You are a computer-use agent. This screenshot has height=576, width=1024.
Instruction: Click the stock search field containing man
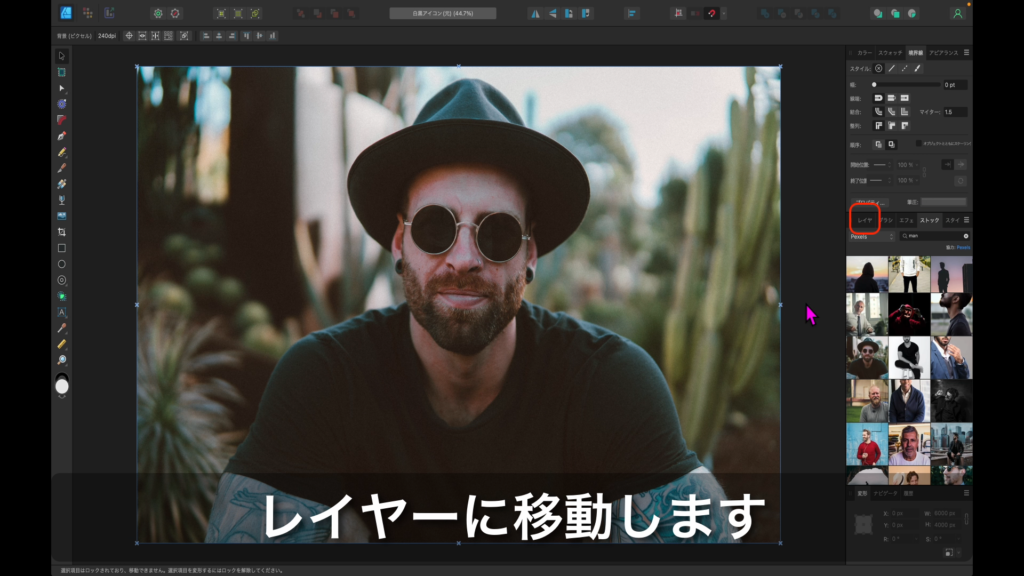[x=934, y=236]
